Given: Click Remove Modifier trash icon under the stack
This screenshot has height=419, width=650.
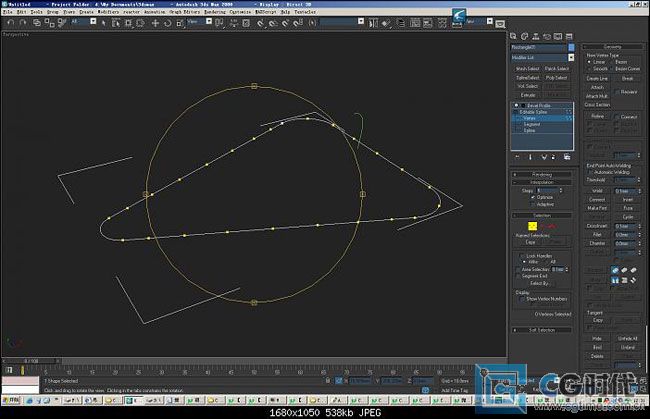Looking at the screenshot, I should (553, 157).
